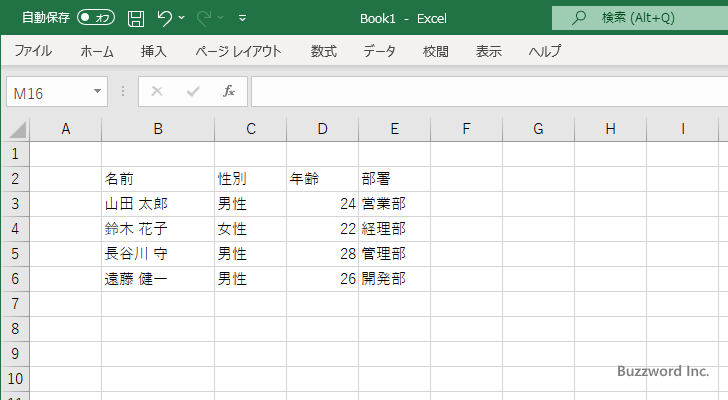Select row 4 header
728x400 pixels.
[15, 229]
